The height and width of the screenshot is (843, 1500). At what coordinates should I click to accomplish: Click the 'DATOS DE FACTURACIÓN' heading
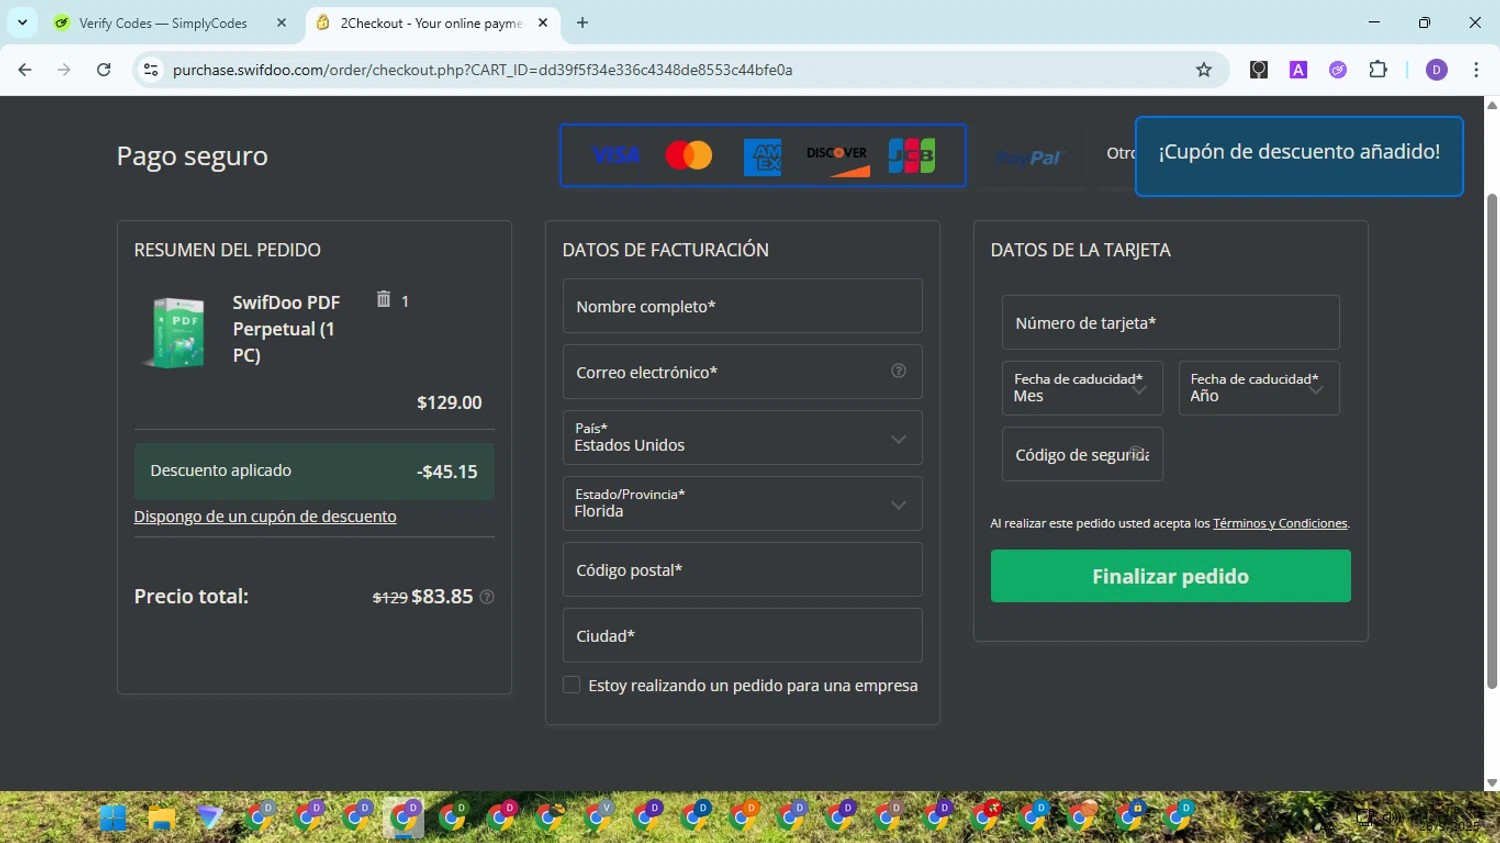click(x=665, y=250)
